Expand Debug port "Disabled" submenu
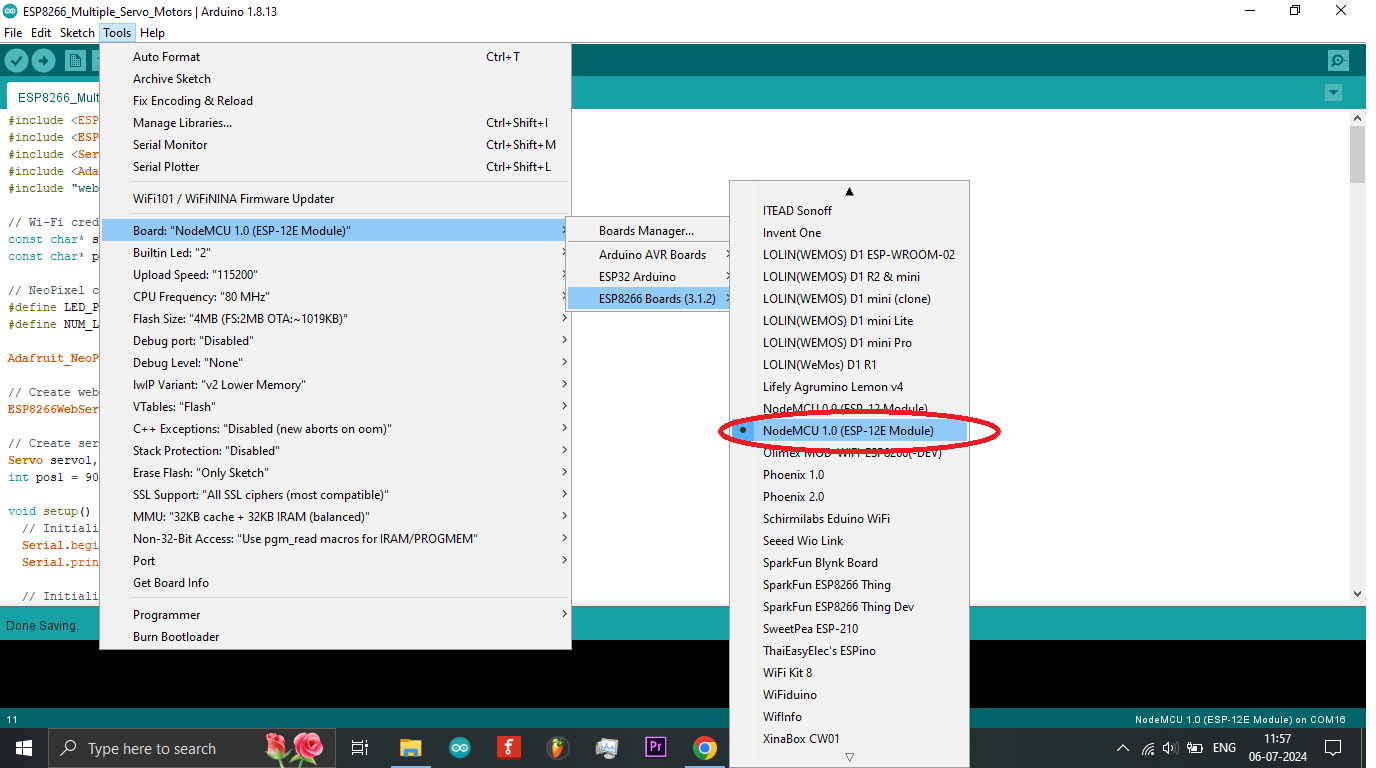Viewport: 1376px width, 768px height. click(335, 341)
